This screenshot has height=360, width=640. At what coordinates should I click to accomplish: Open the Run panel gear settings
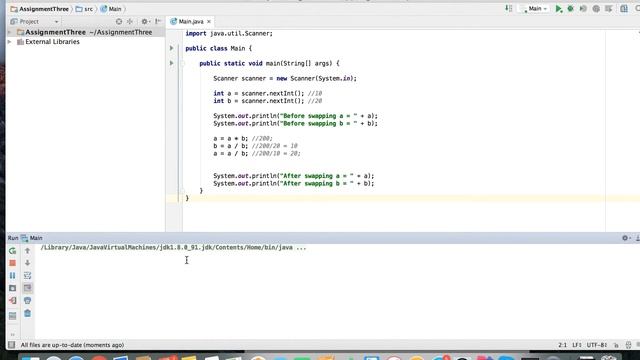click(625, 238)
